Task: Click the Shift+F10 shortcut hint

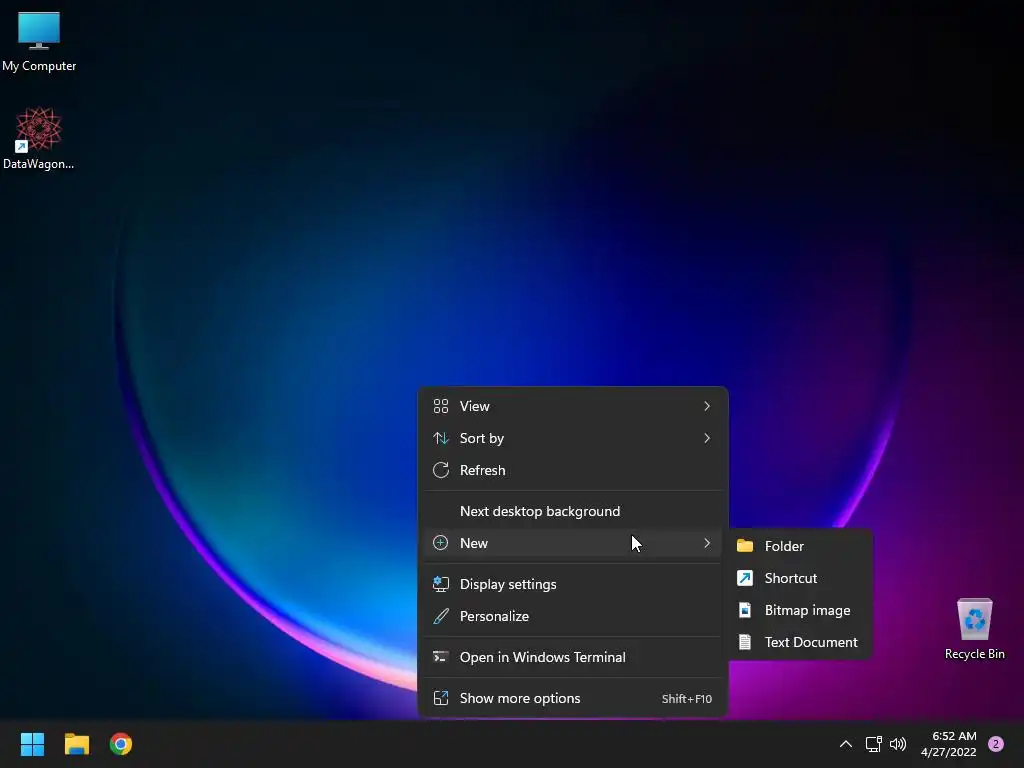Action: (x=686, y=699)
